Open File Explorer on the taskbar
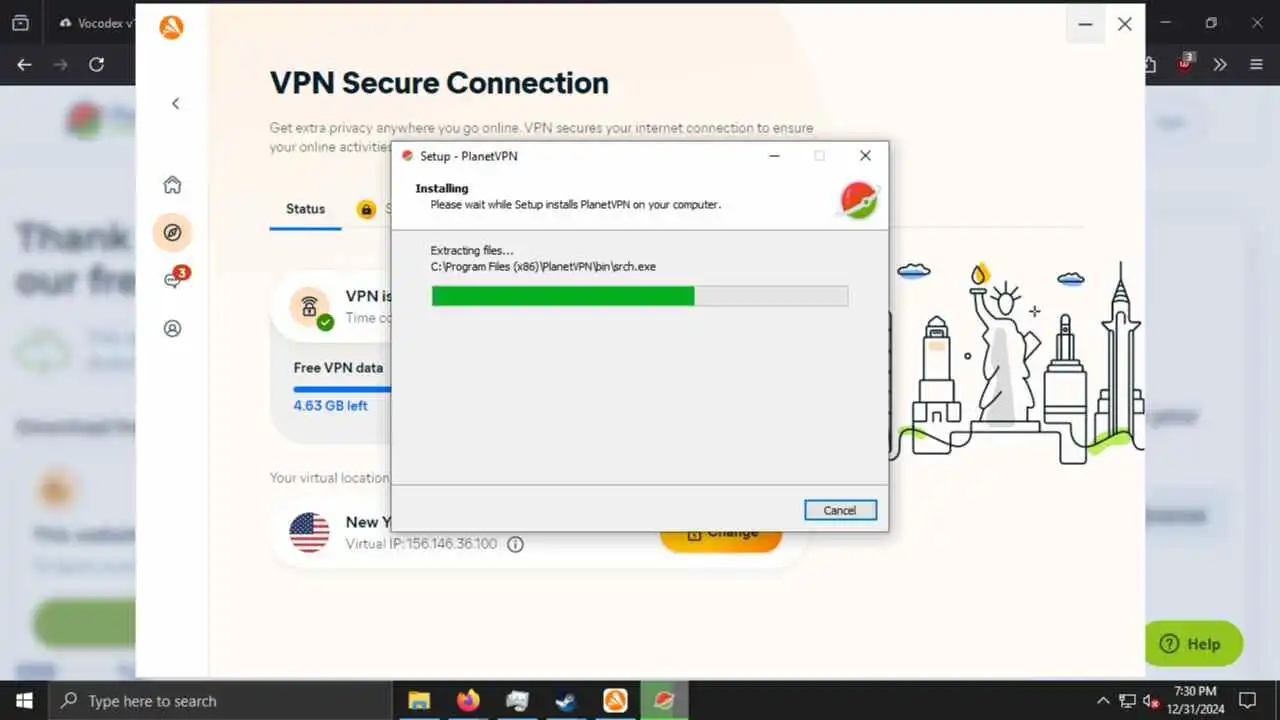Image resolution: width=1280 pixels, height=720 pixels. [x=419, y=700]
